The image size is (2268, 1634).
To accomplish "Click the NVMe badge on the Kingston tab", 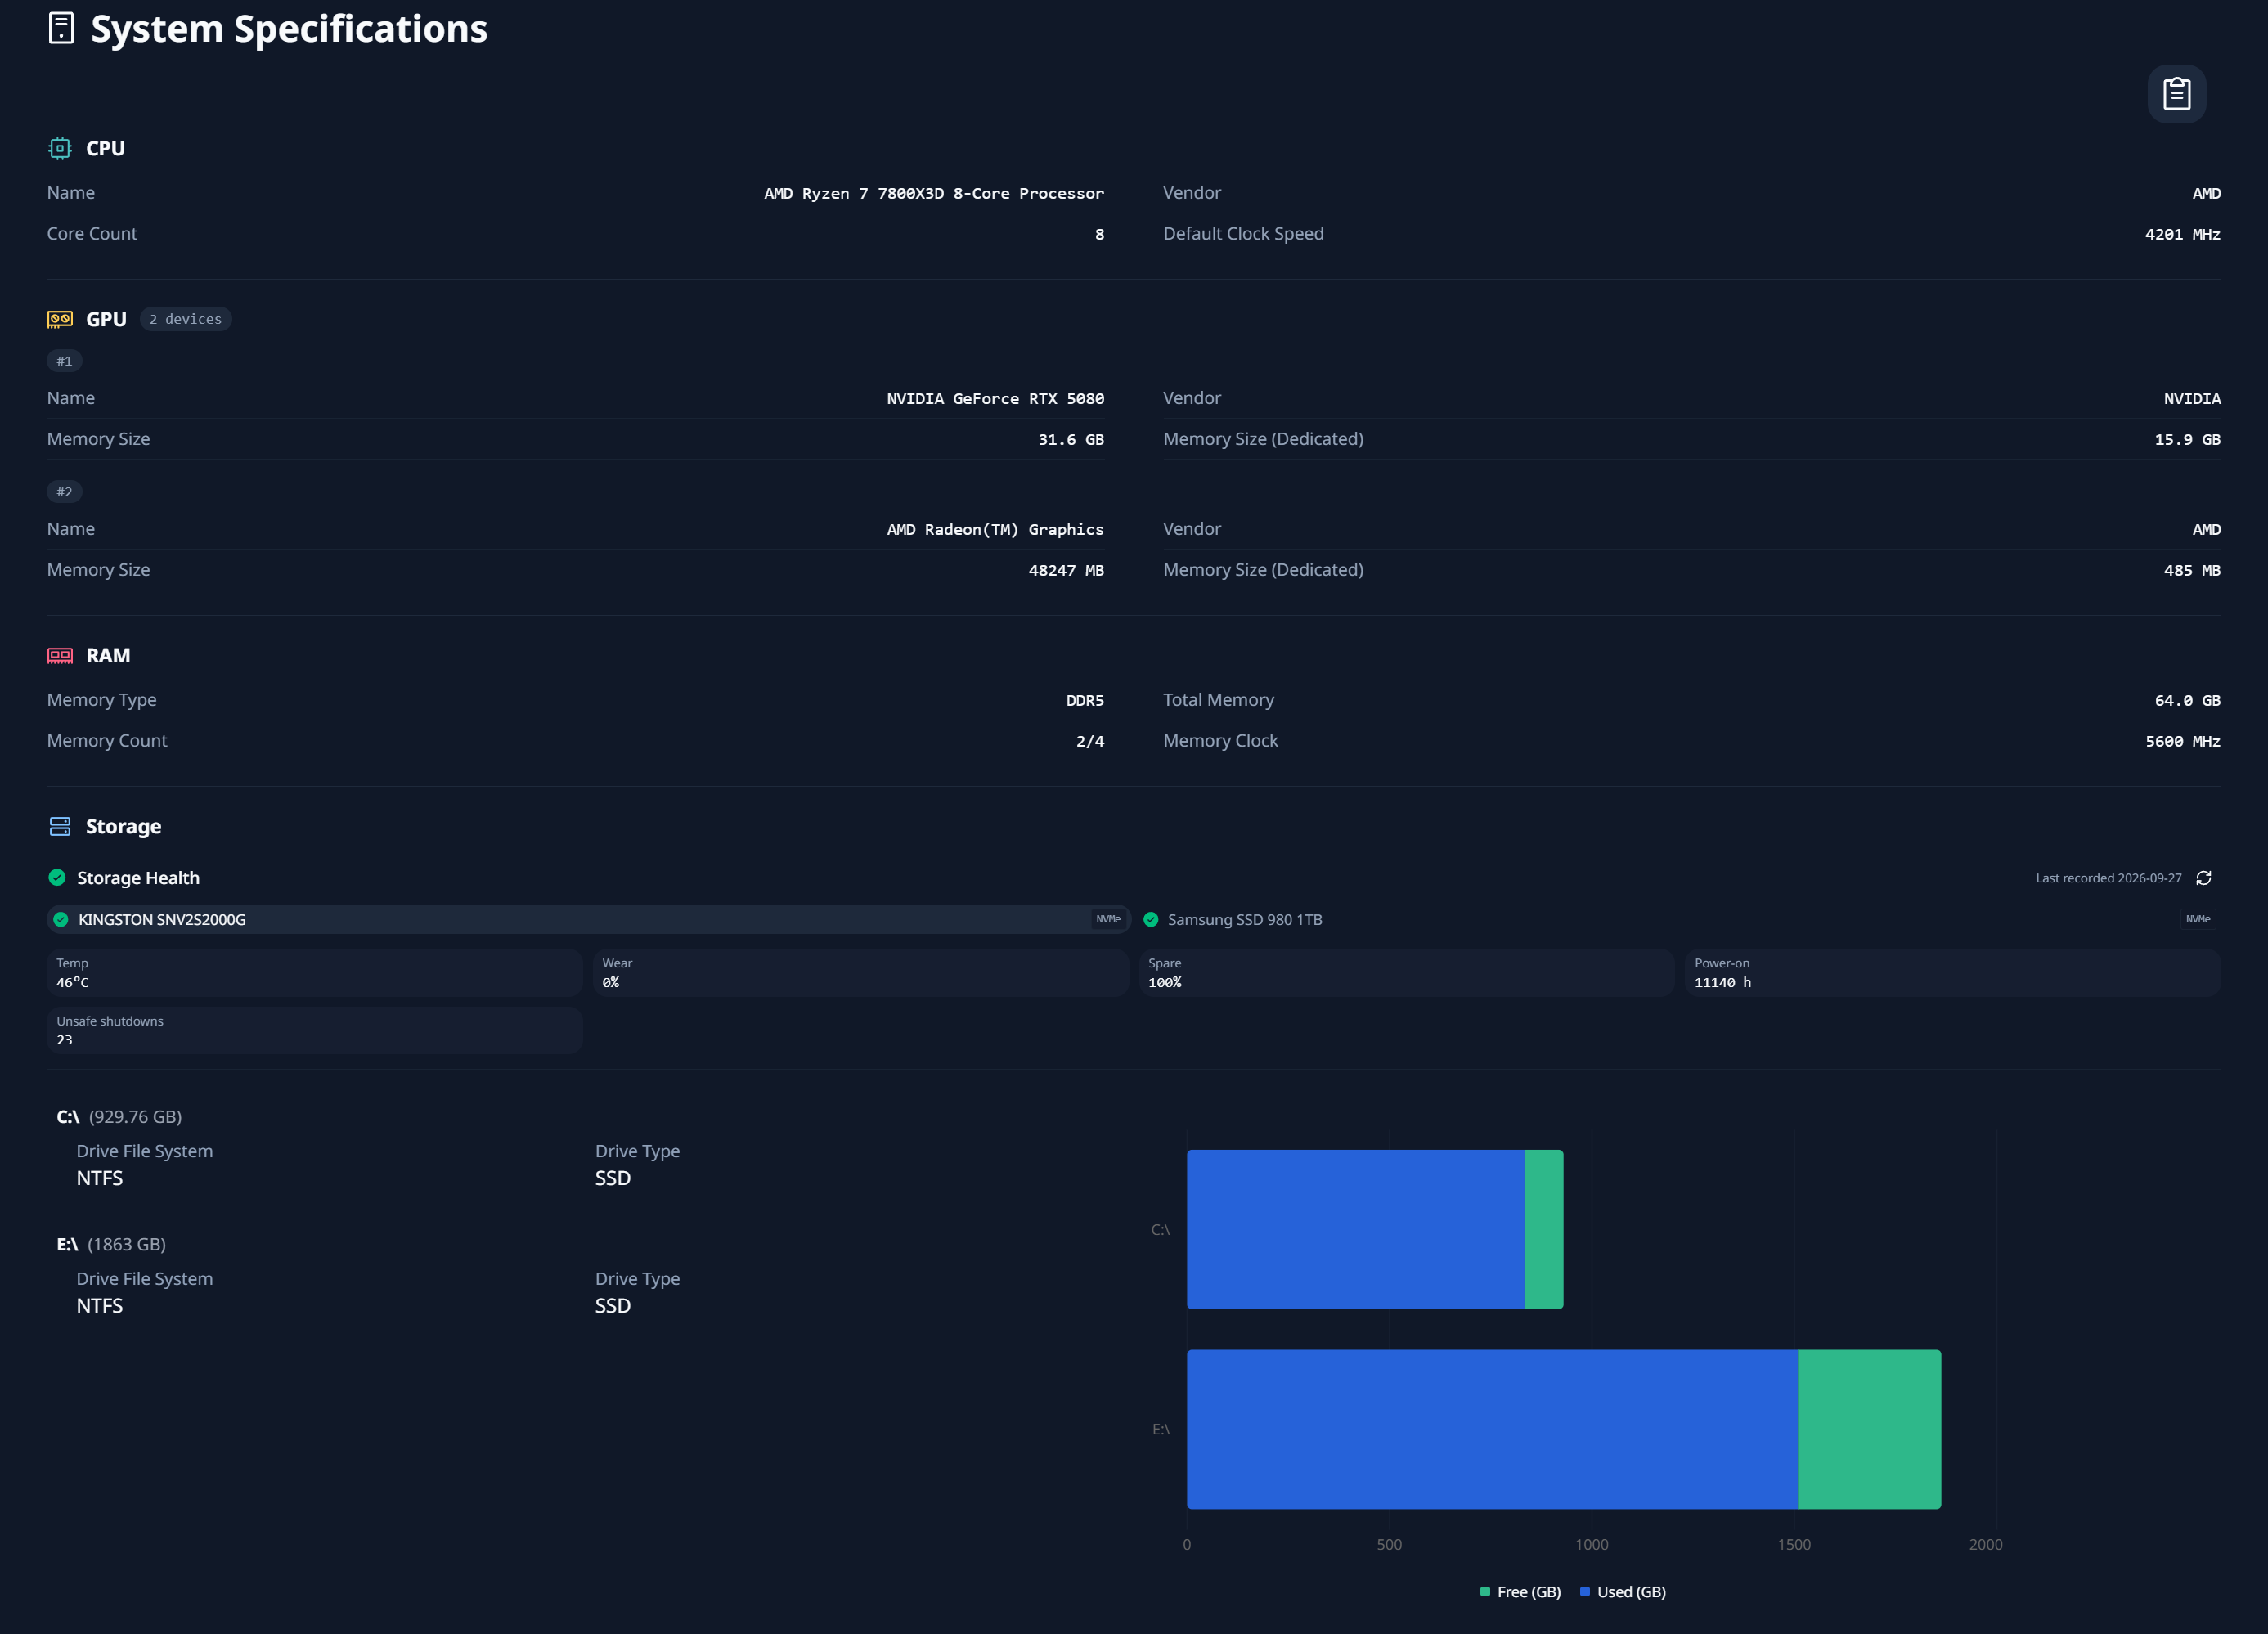I will tap(1108, 919).
